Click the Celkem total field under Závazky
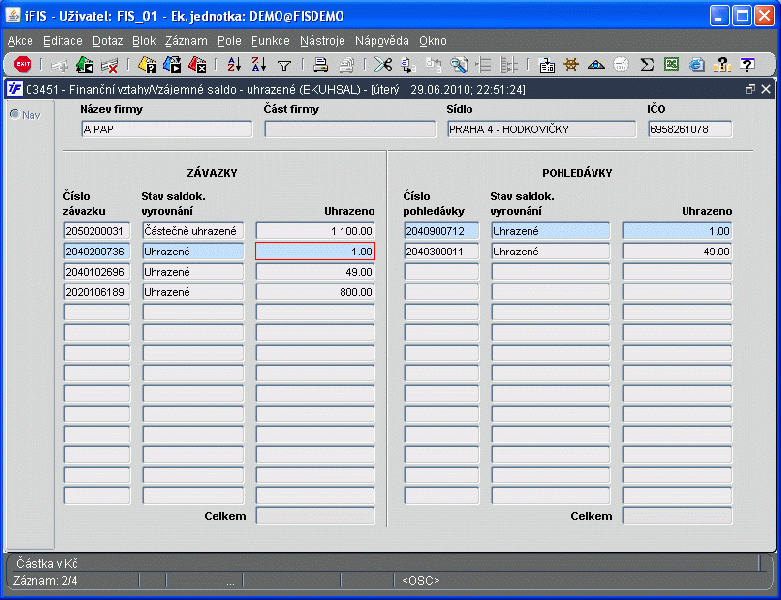This screenshot has width=781, height=600. click(315, 516)
